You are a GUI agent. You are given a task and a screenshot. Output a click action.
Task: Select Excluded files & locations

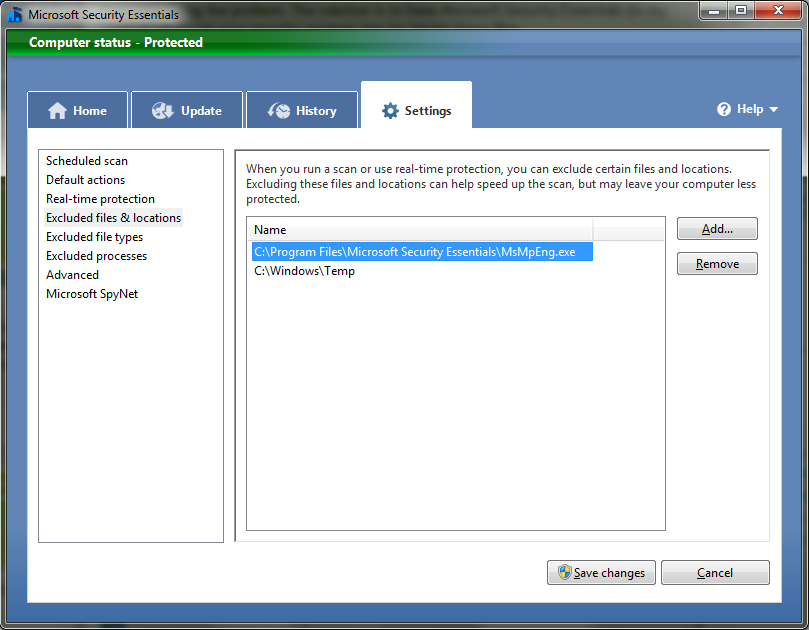tap(114, 218)
